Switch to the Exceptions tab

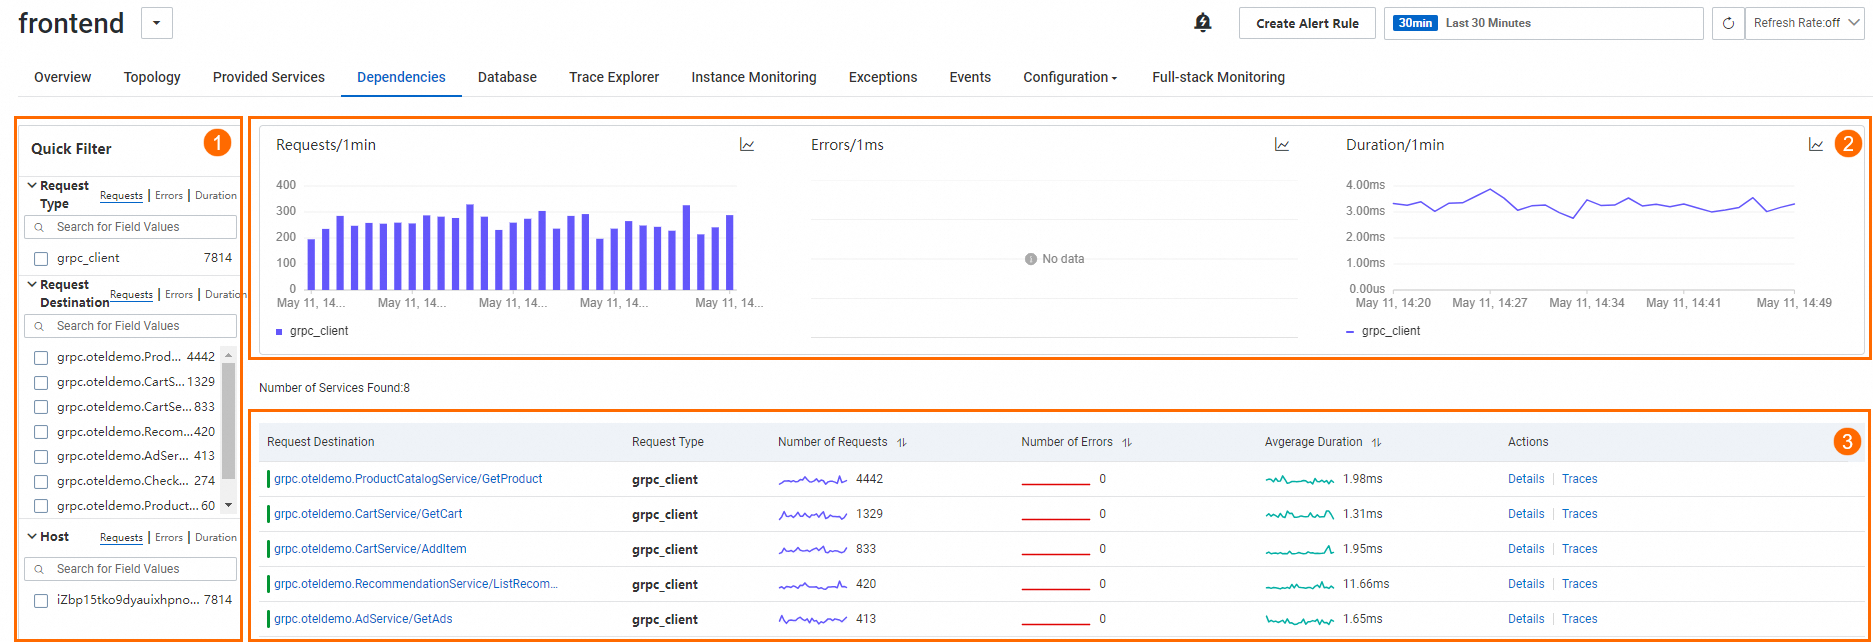pos(883,77)
